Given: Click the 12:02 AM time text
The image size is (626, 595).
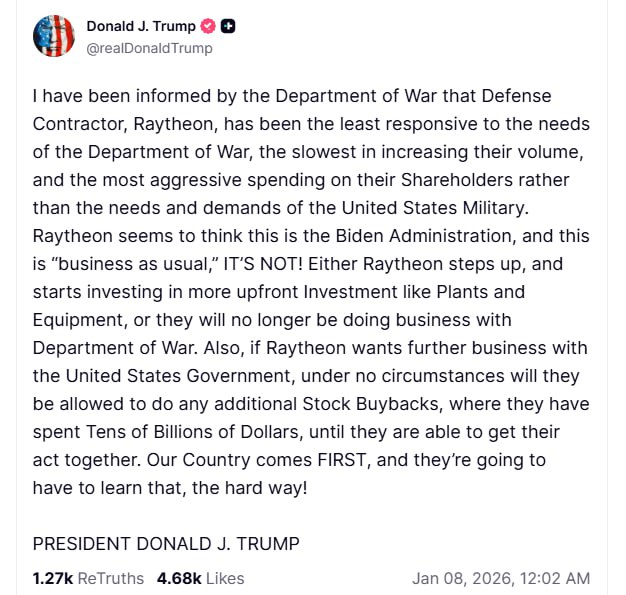Looking at the screenshot, I should pos(557,578).
